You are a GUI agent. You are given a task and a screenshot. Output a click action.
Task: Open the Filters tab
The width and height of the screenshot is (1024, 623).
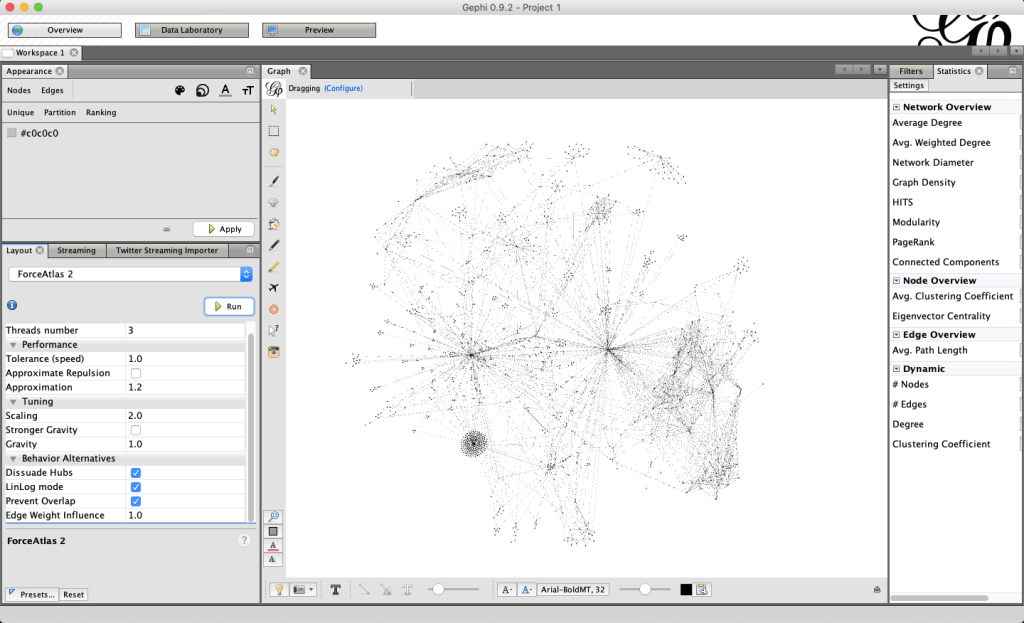coord(910,71)
